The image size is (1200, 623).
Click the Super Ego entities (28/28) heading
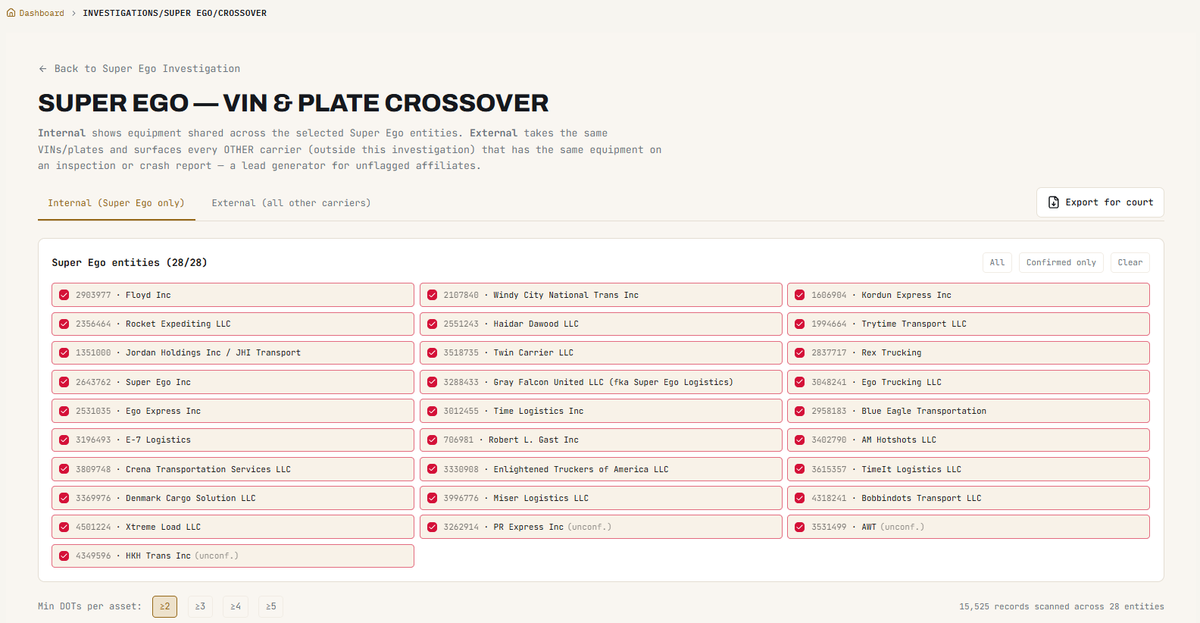click(x=130, y=263)
